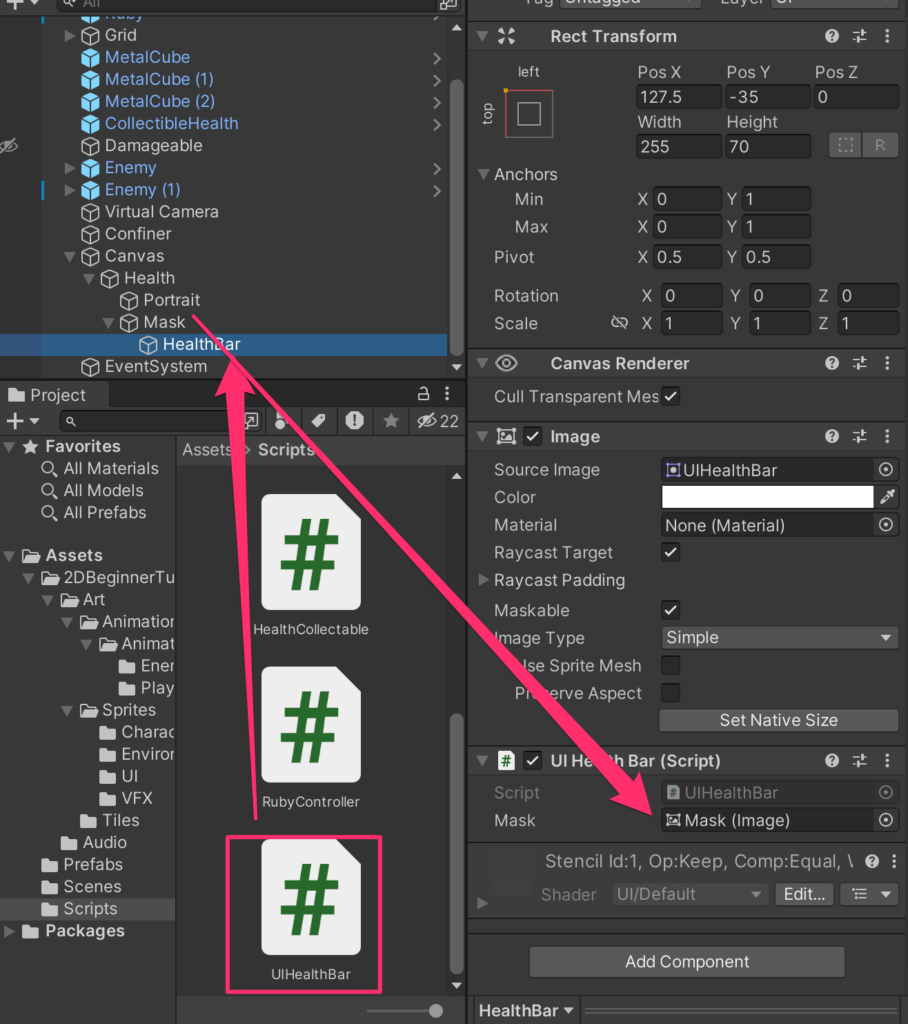
Task: Click the Pos X input field
Action: [x=679, y=97]
